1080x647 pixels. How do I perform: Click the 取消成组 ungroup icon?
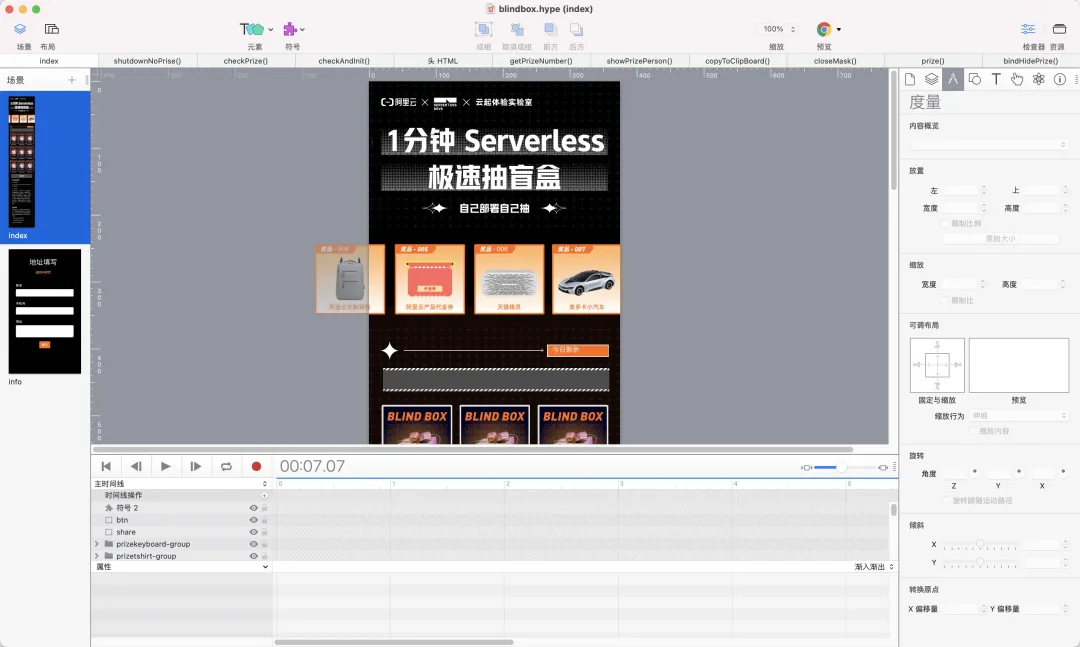[517, 29]
